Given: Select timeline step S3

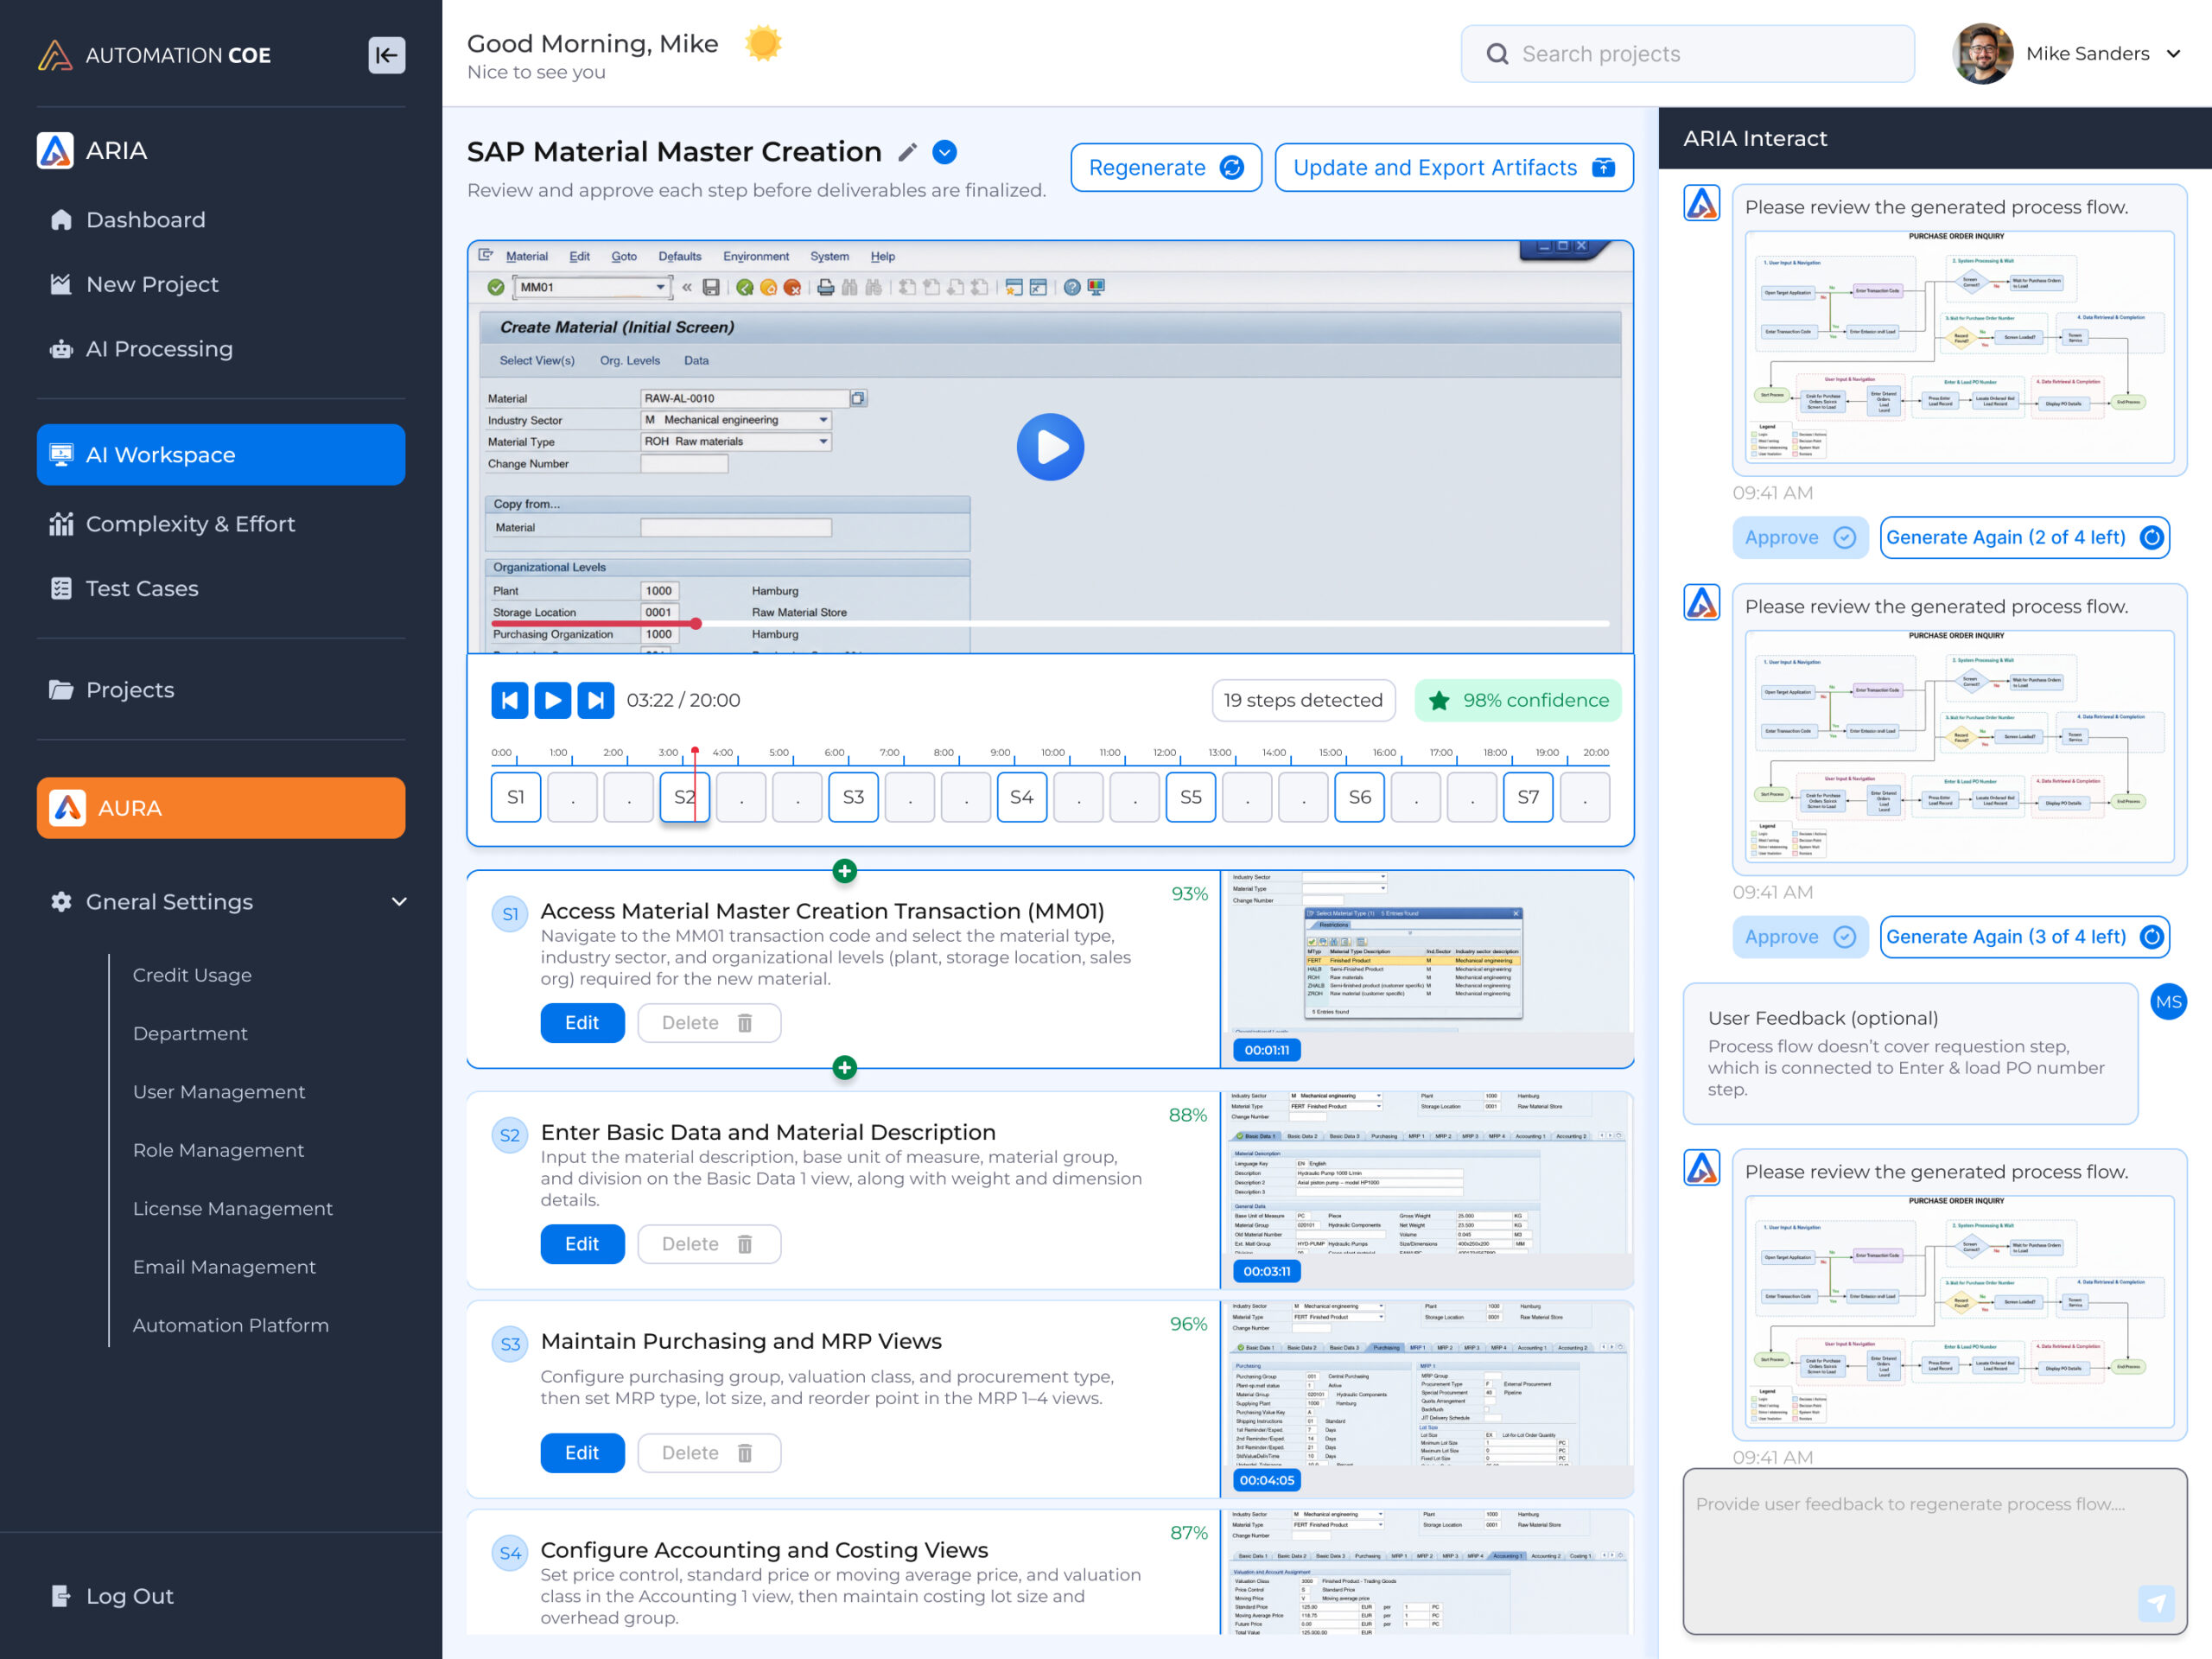Looking at the screenshot, I should (853, 797).
